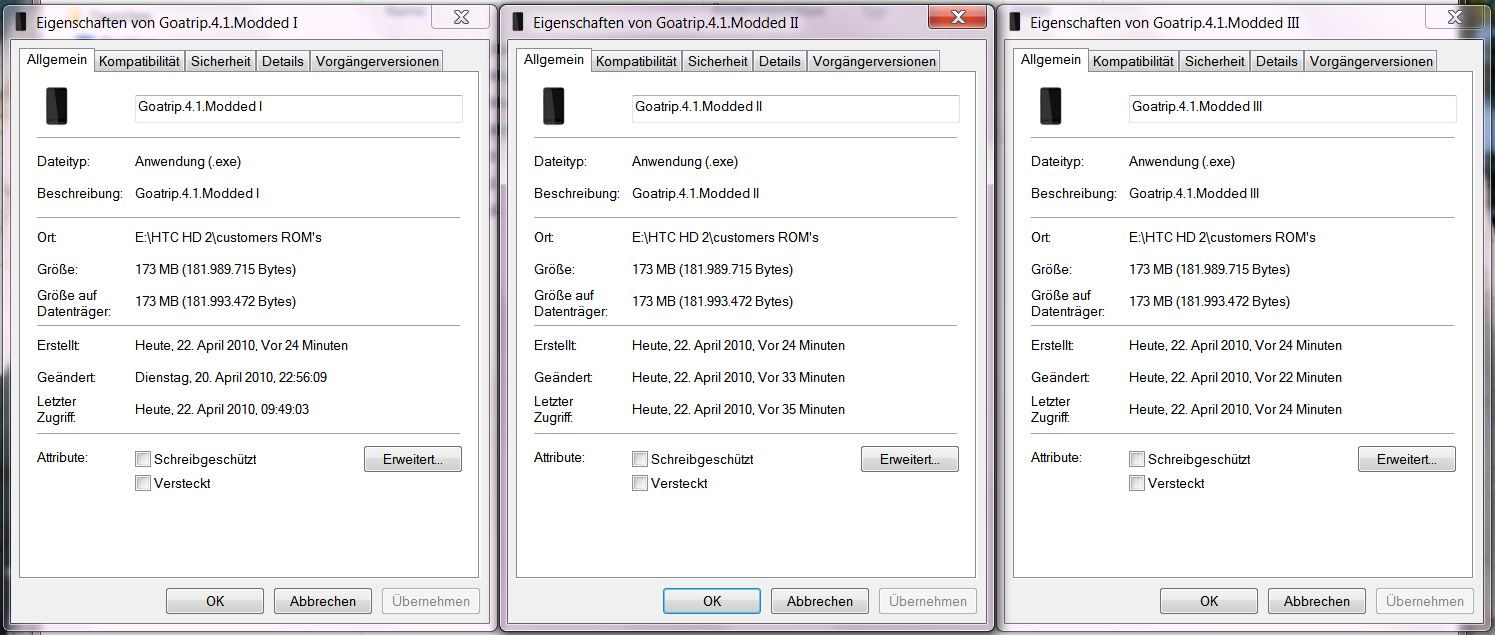The image size is (1495, 635).
Task: Click Abbrechen in Modded III window
Action: coord(1317,601)
